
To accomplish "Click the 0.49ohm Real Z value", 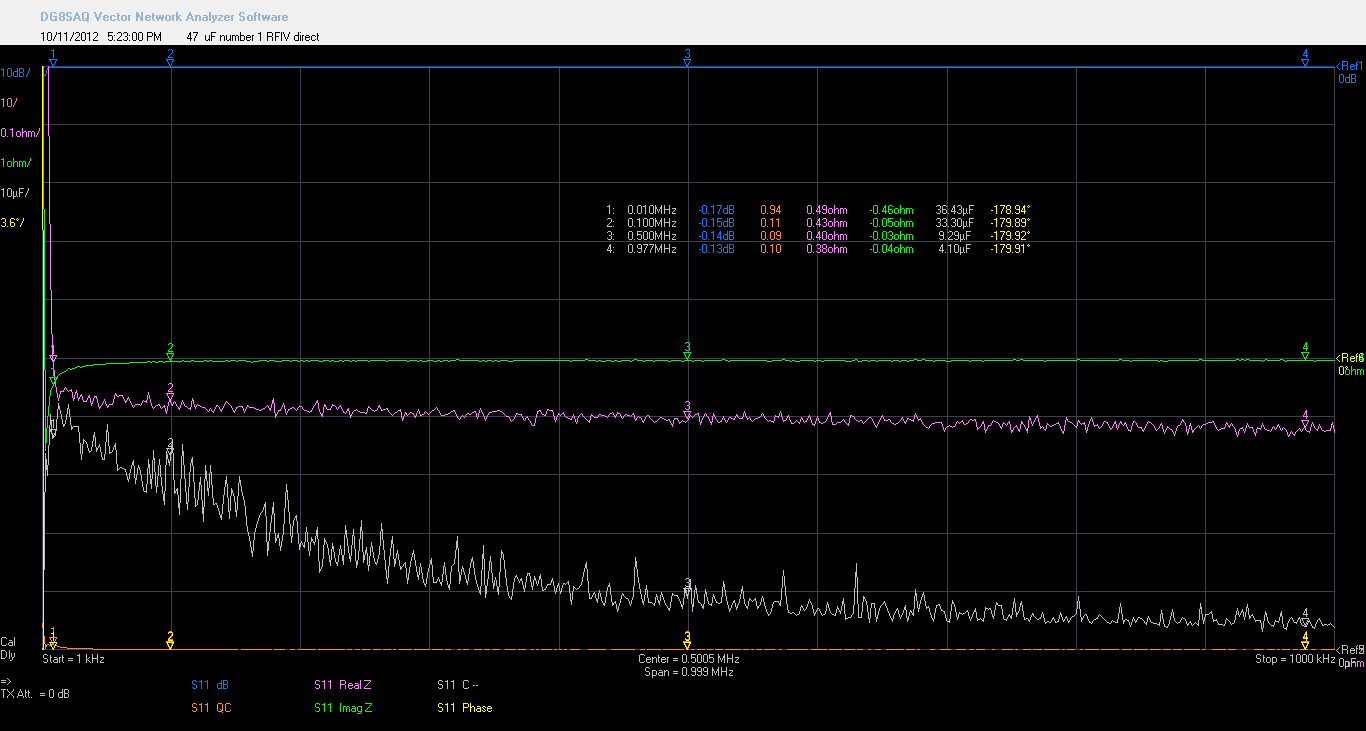I will (x=827, y=210).
